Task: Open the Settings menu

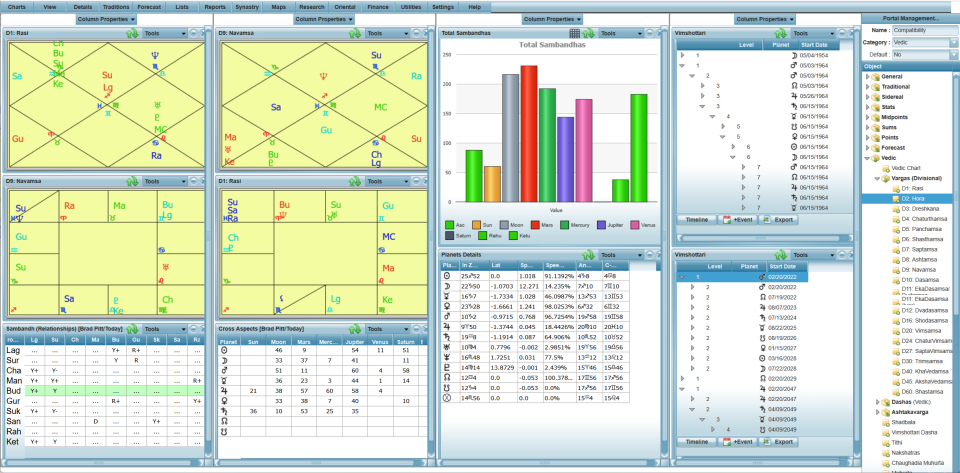Action: (x=443, y=7)
